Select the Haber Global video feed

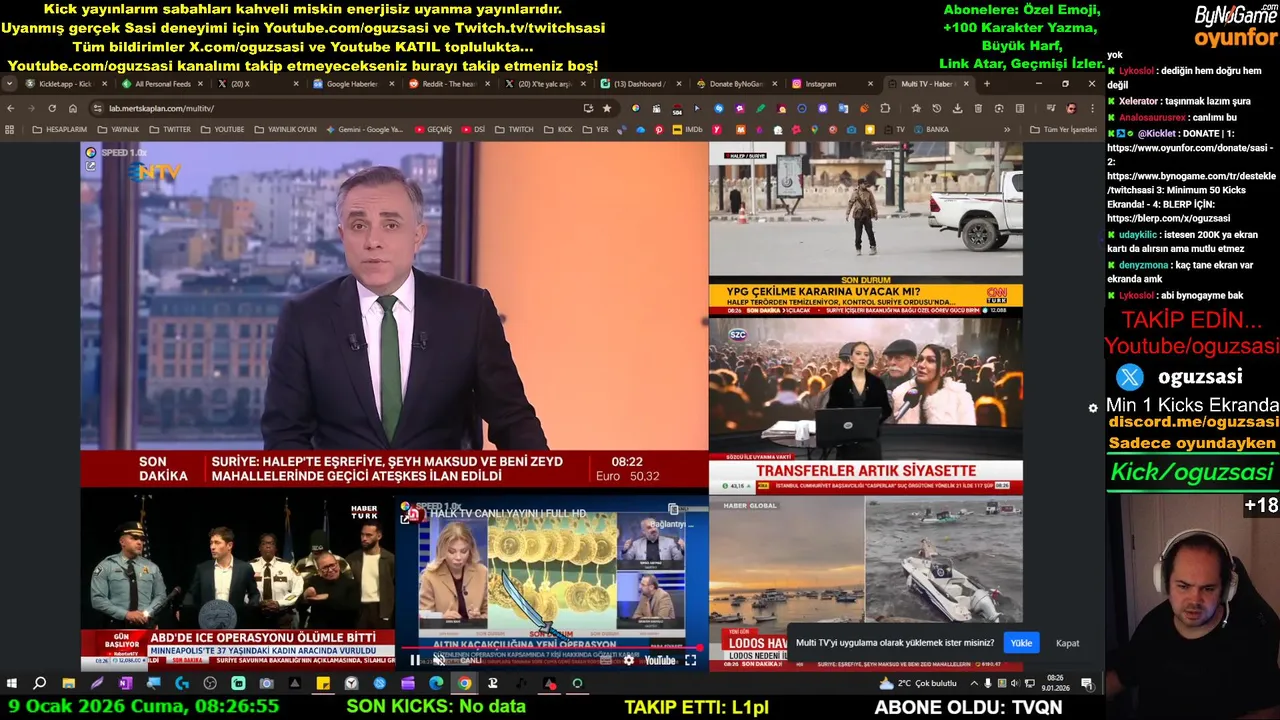866,583
